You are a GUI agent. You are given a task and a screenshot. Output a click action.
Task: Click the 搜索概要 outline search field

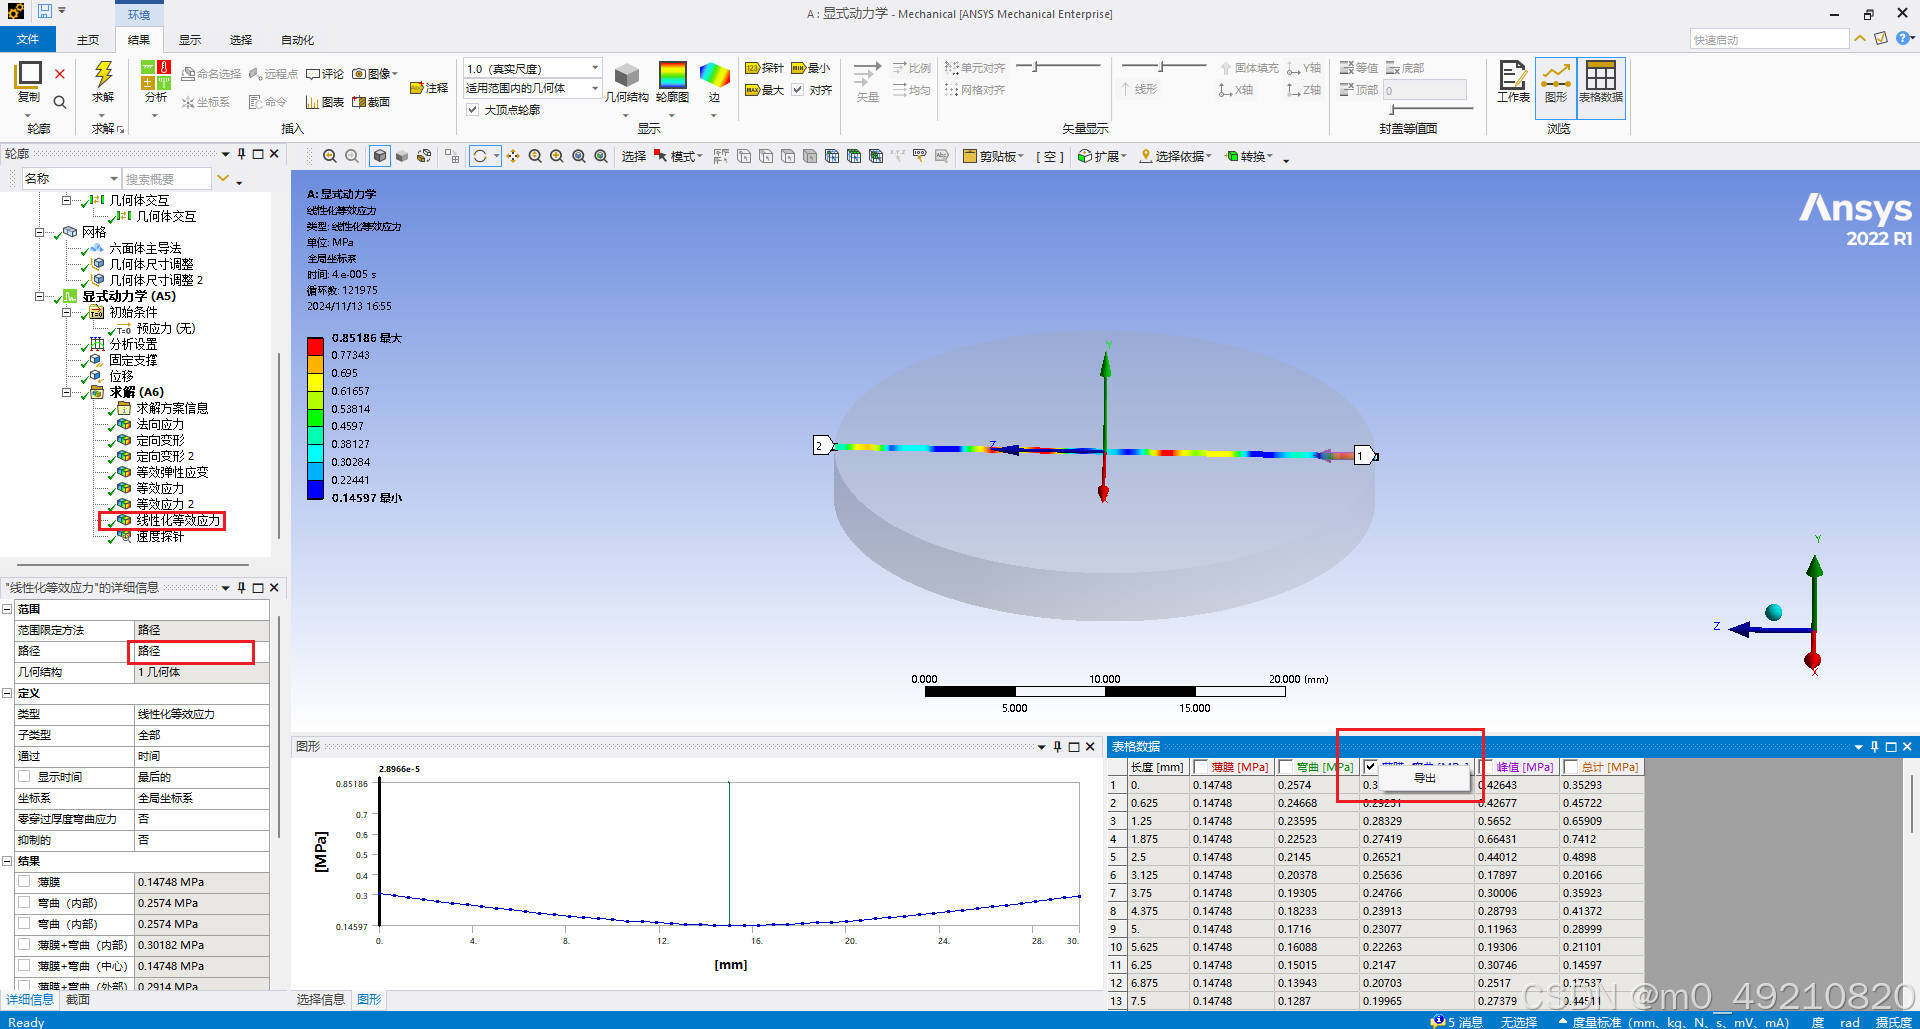tap(166, 178)
